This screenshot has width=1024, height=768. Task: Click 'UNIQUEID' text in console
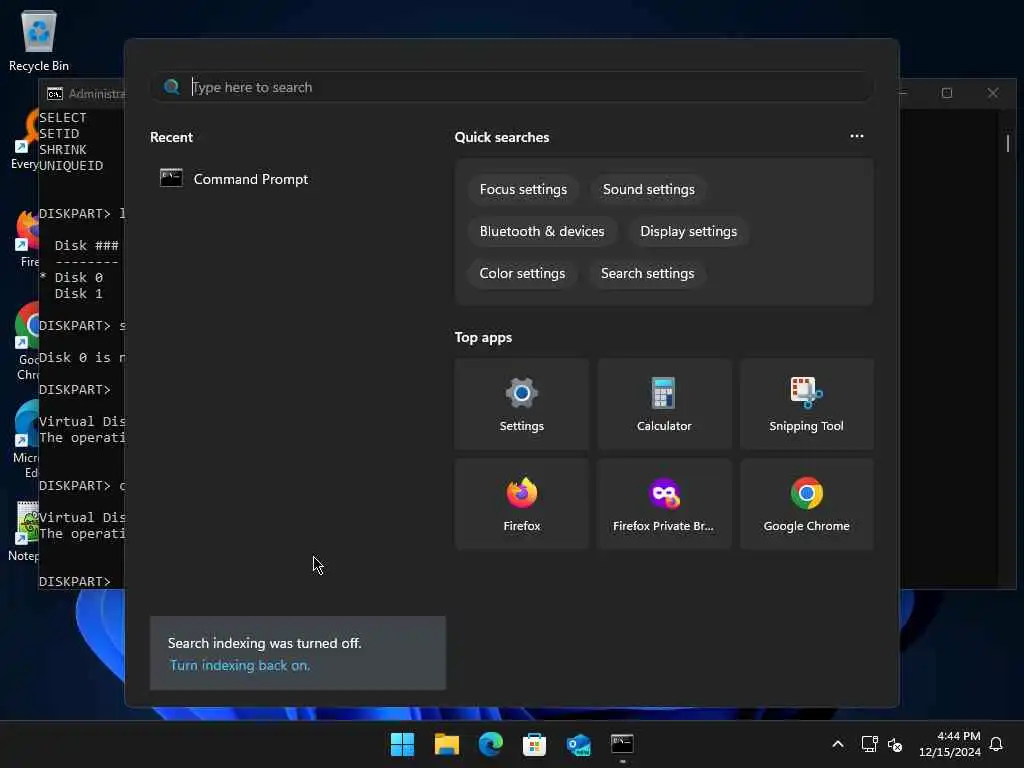click(x=71, y=165)
